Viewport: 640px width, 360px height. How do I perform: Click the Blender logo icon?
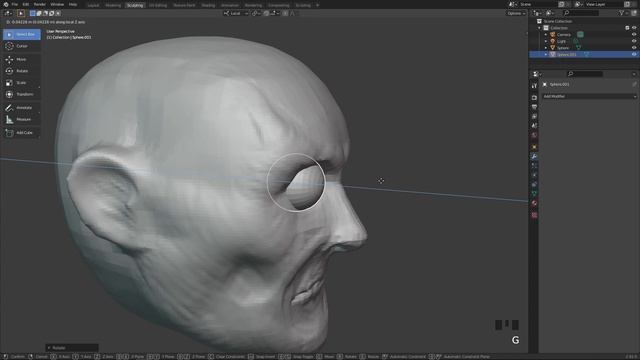(6, 4)
